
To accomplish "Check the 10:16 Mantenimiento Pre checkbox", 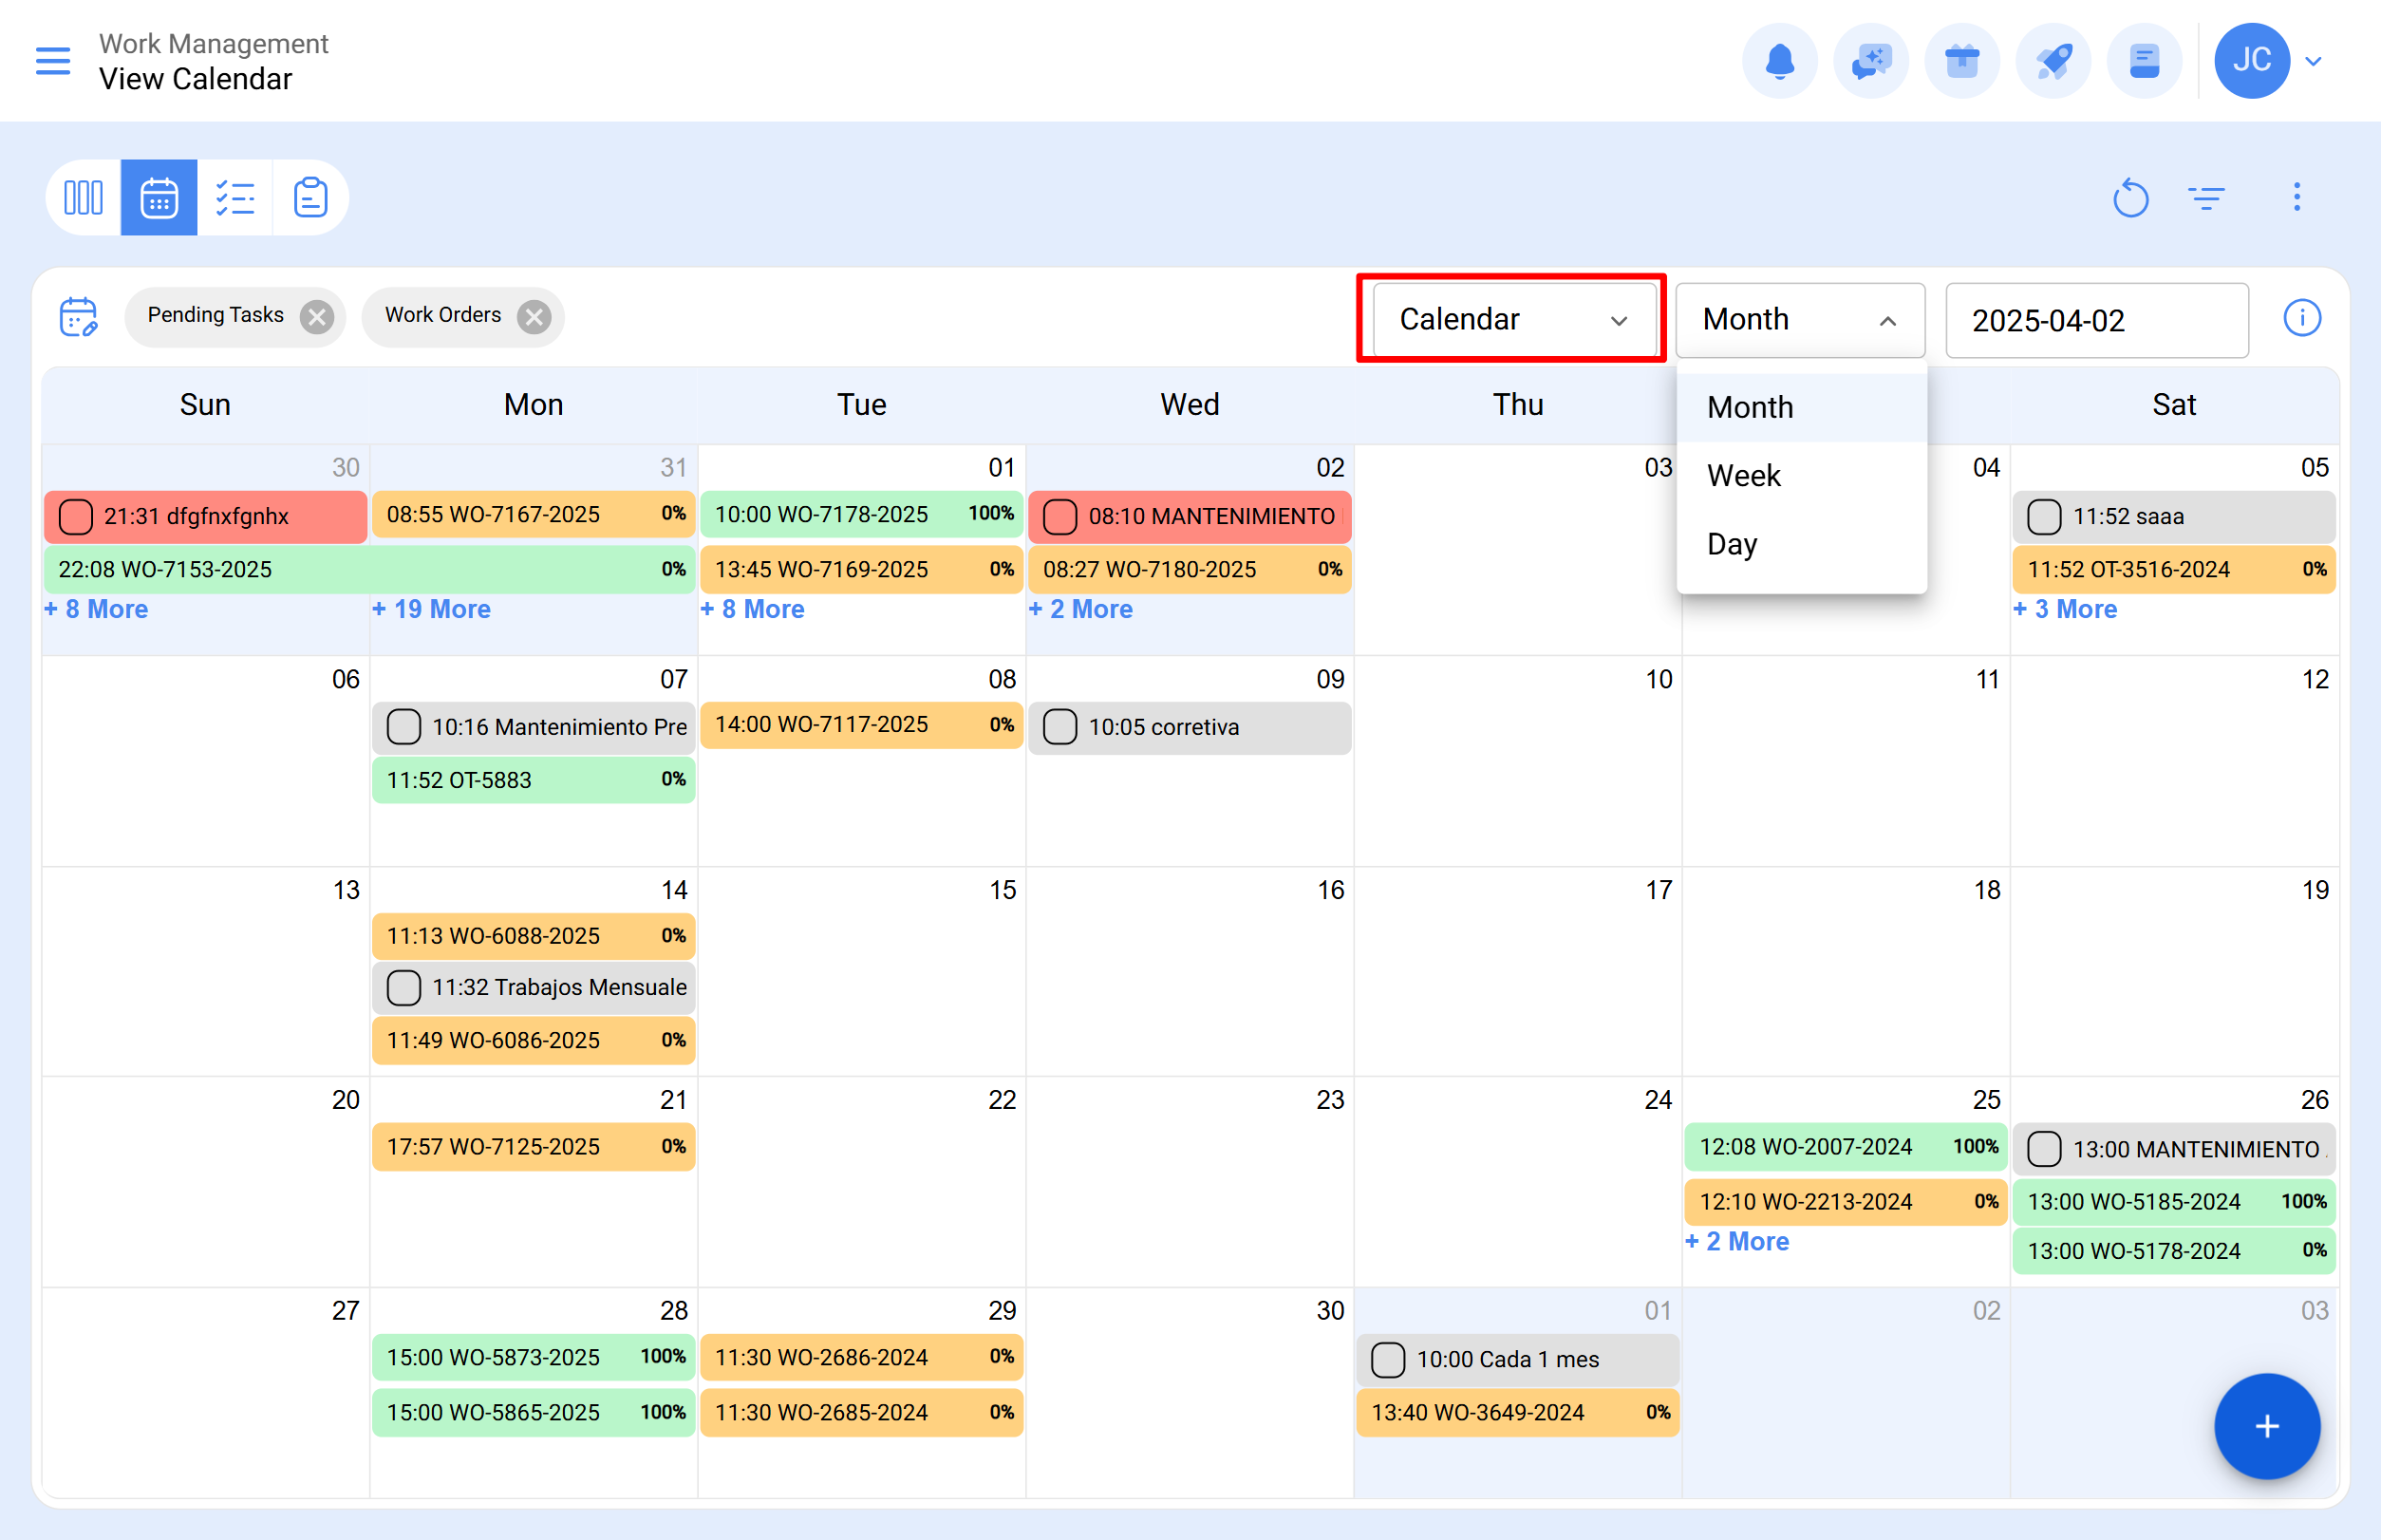I will 404,727.
